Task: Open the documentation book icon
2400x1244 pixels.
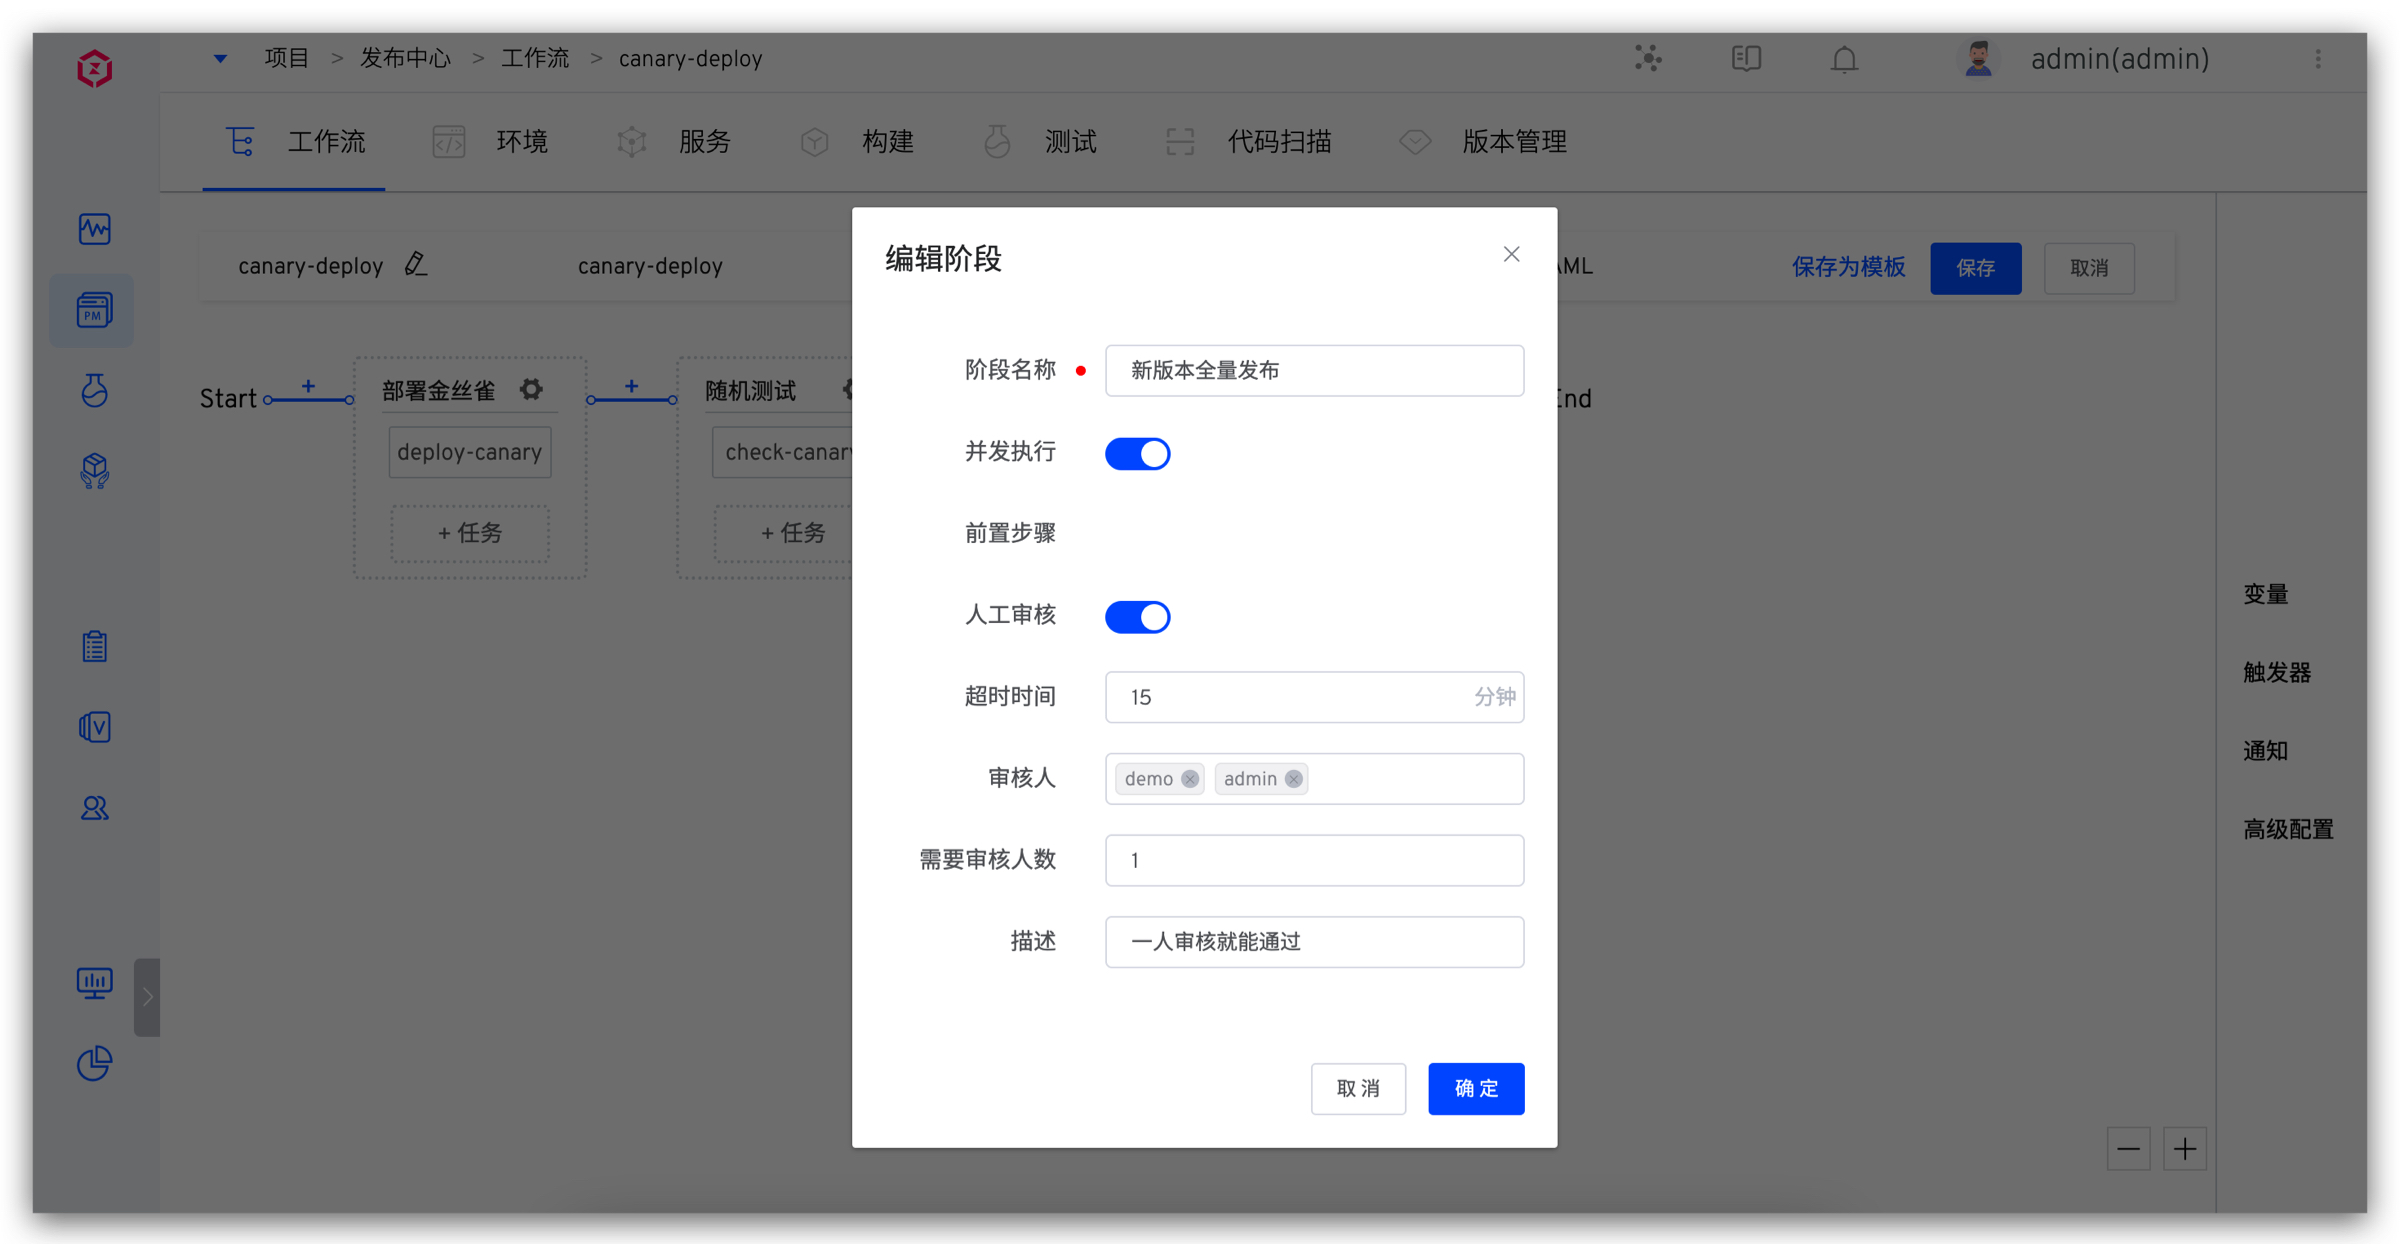Action: (1746, 59)
